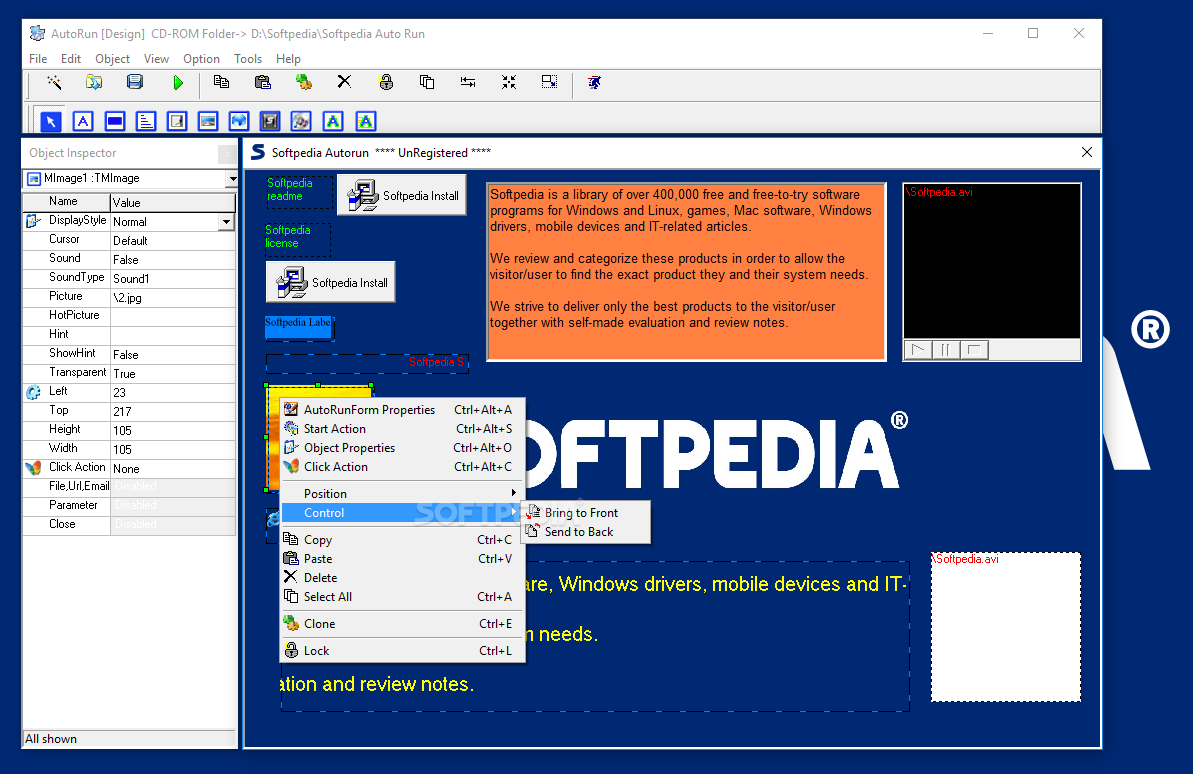Select the green A text component
Image resolution: width=1193 pixels, height=774 pixels.
point(333,121)
